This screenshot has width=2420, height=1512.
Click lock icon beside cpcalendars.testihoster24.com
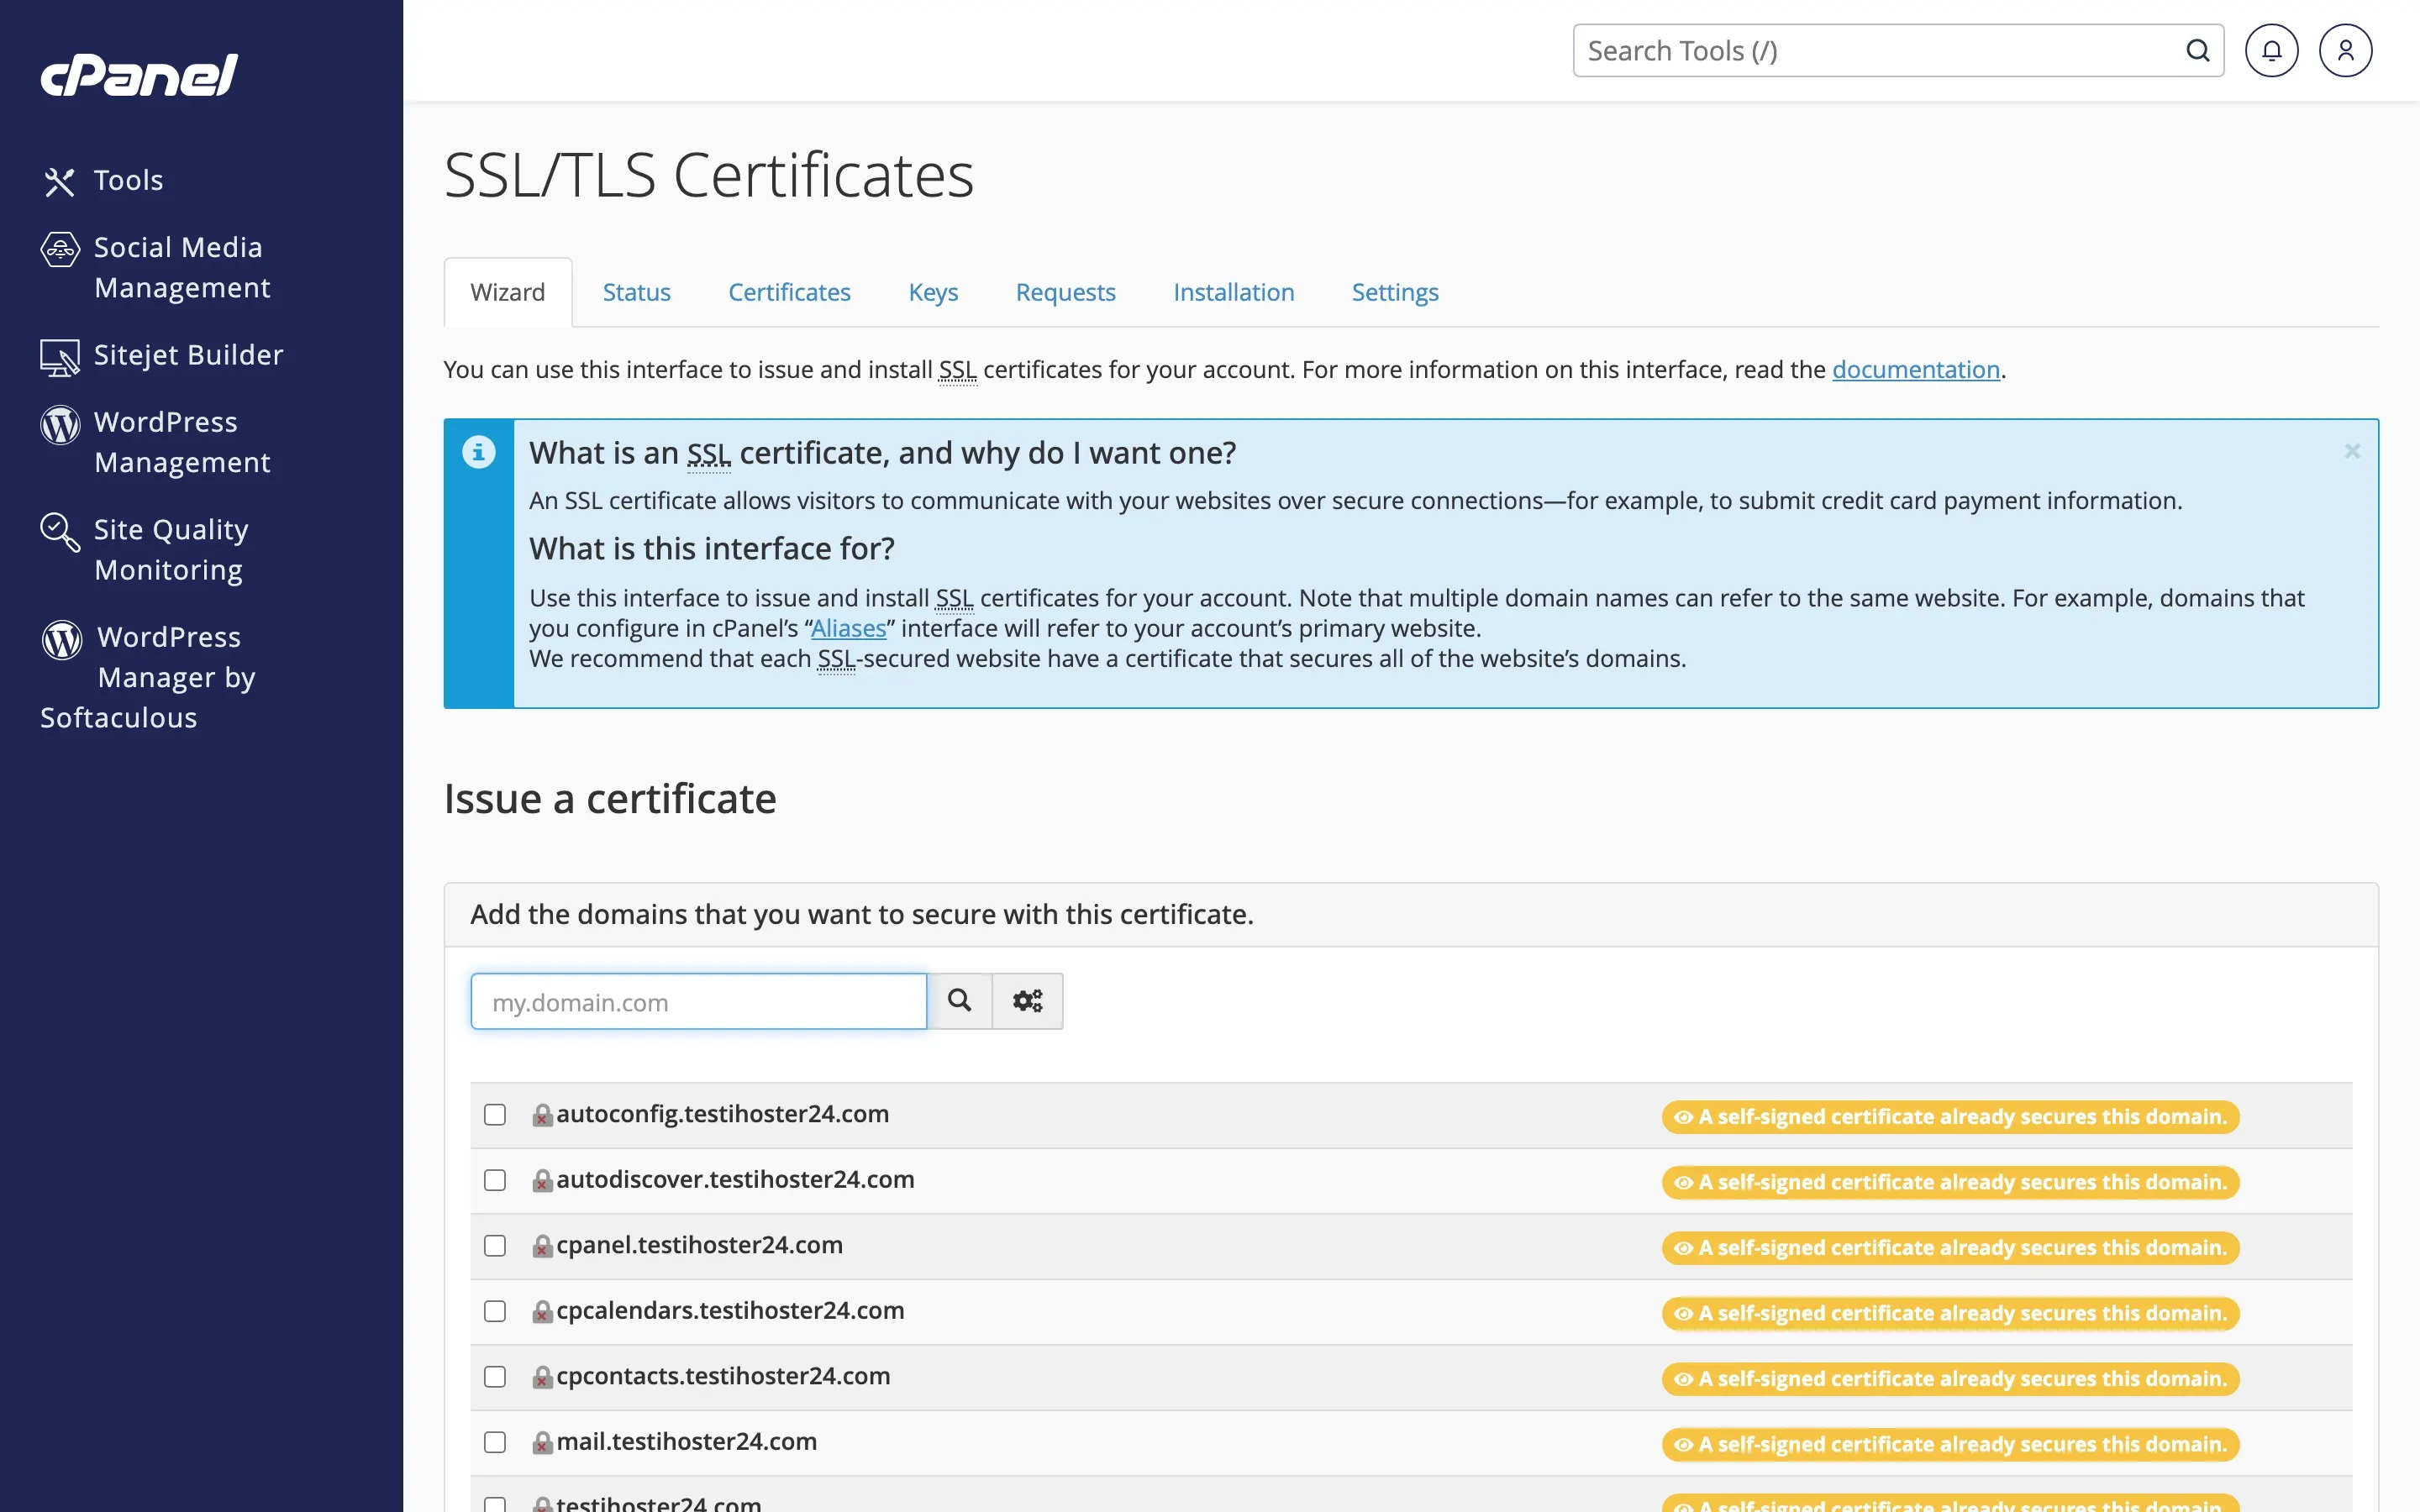542,1312
